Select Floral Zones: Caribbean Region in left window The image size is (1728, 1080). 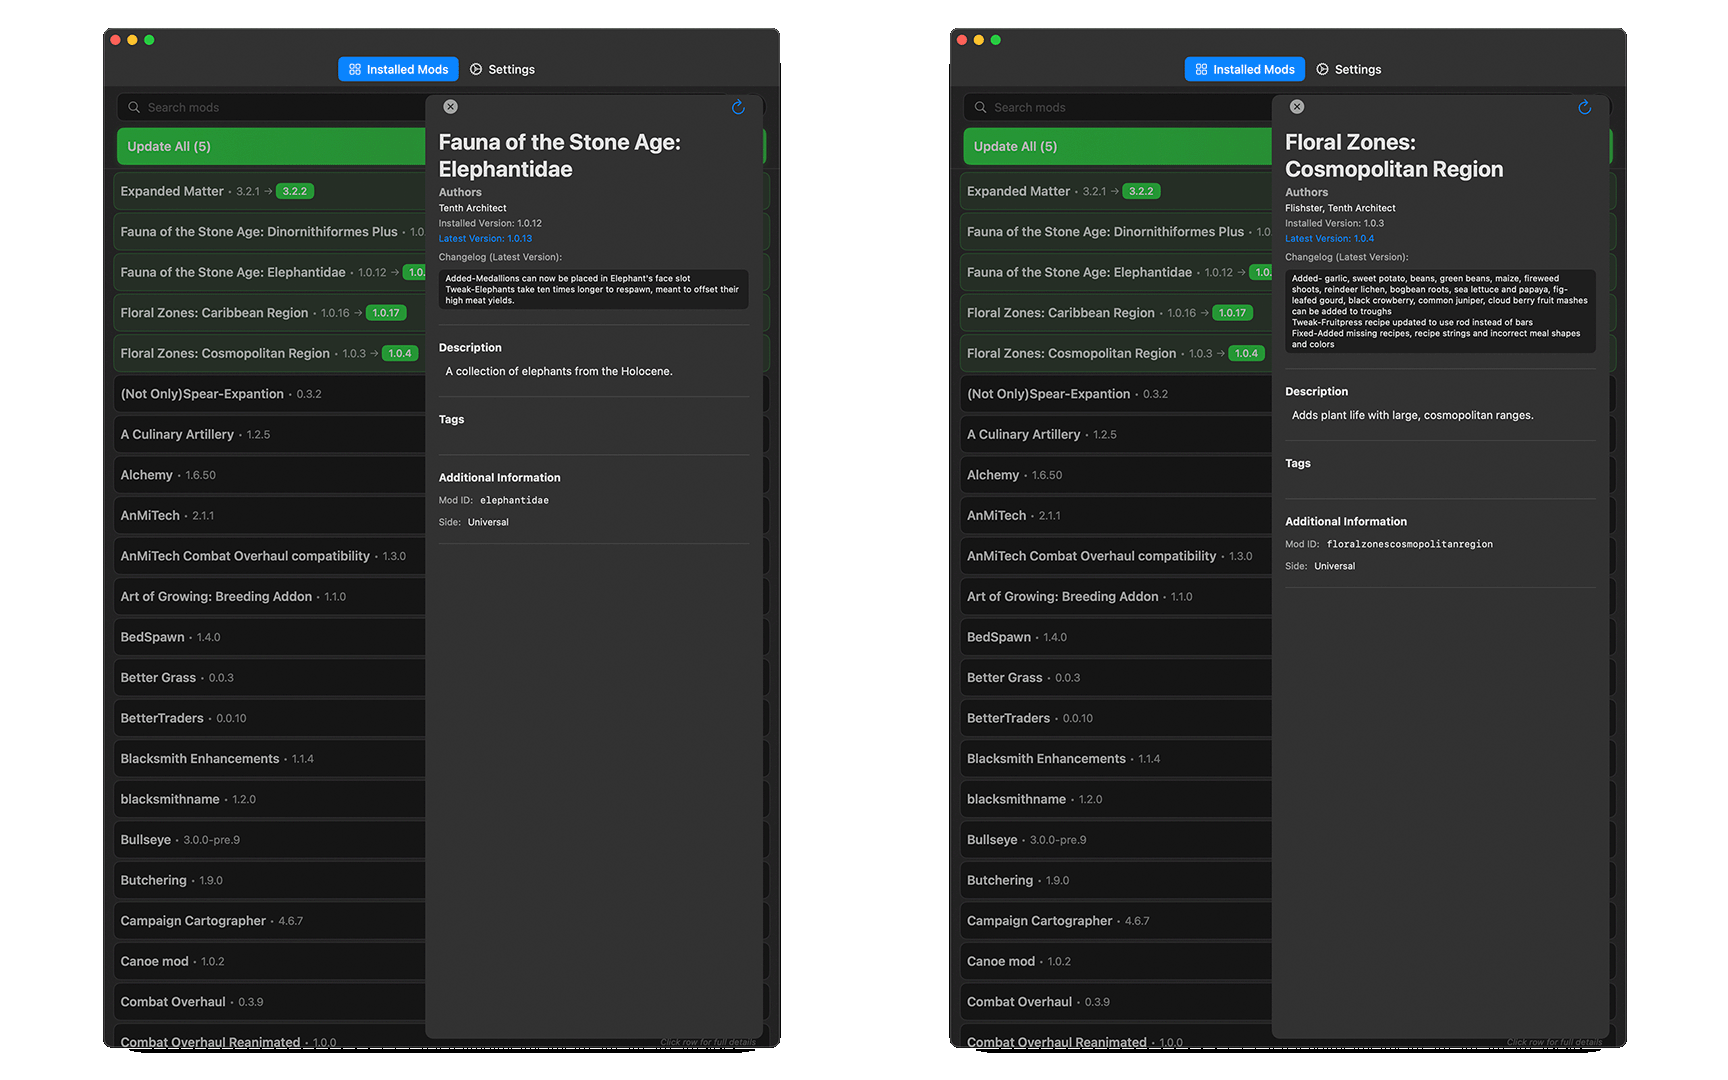270,313
